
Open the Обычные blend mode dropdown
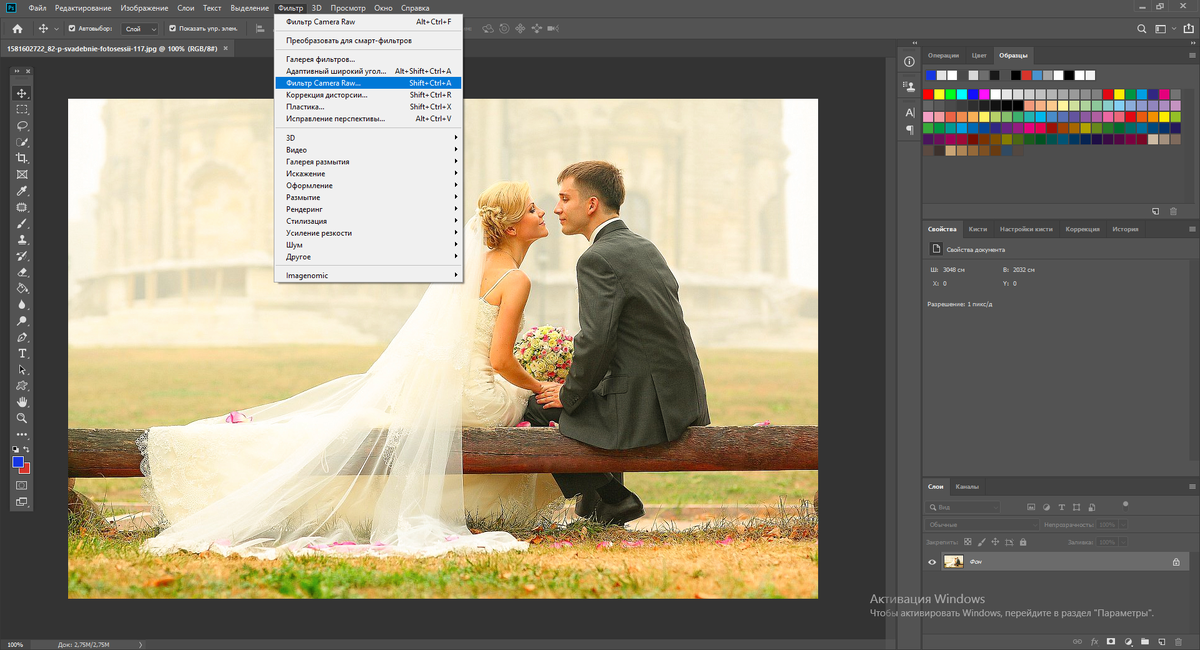pos(983,524)
